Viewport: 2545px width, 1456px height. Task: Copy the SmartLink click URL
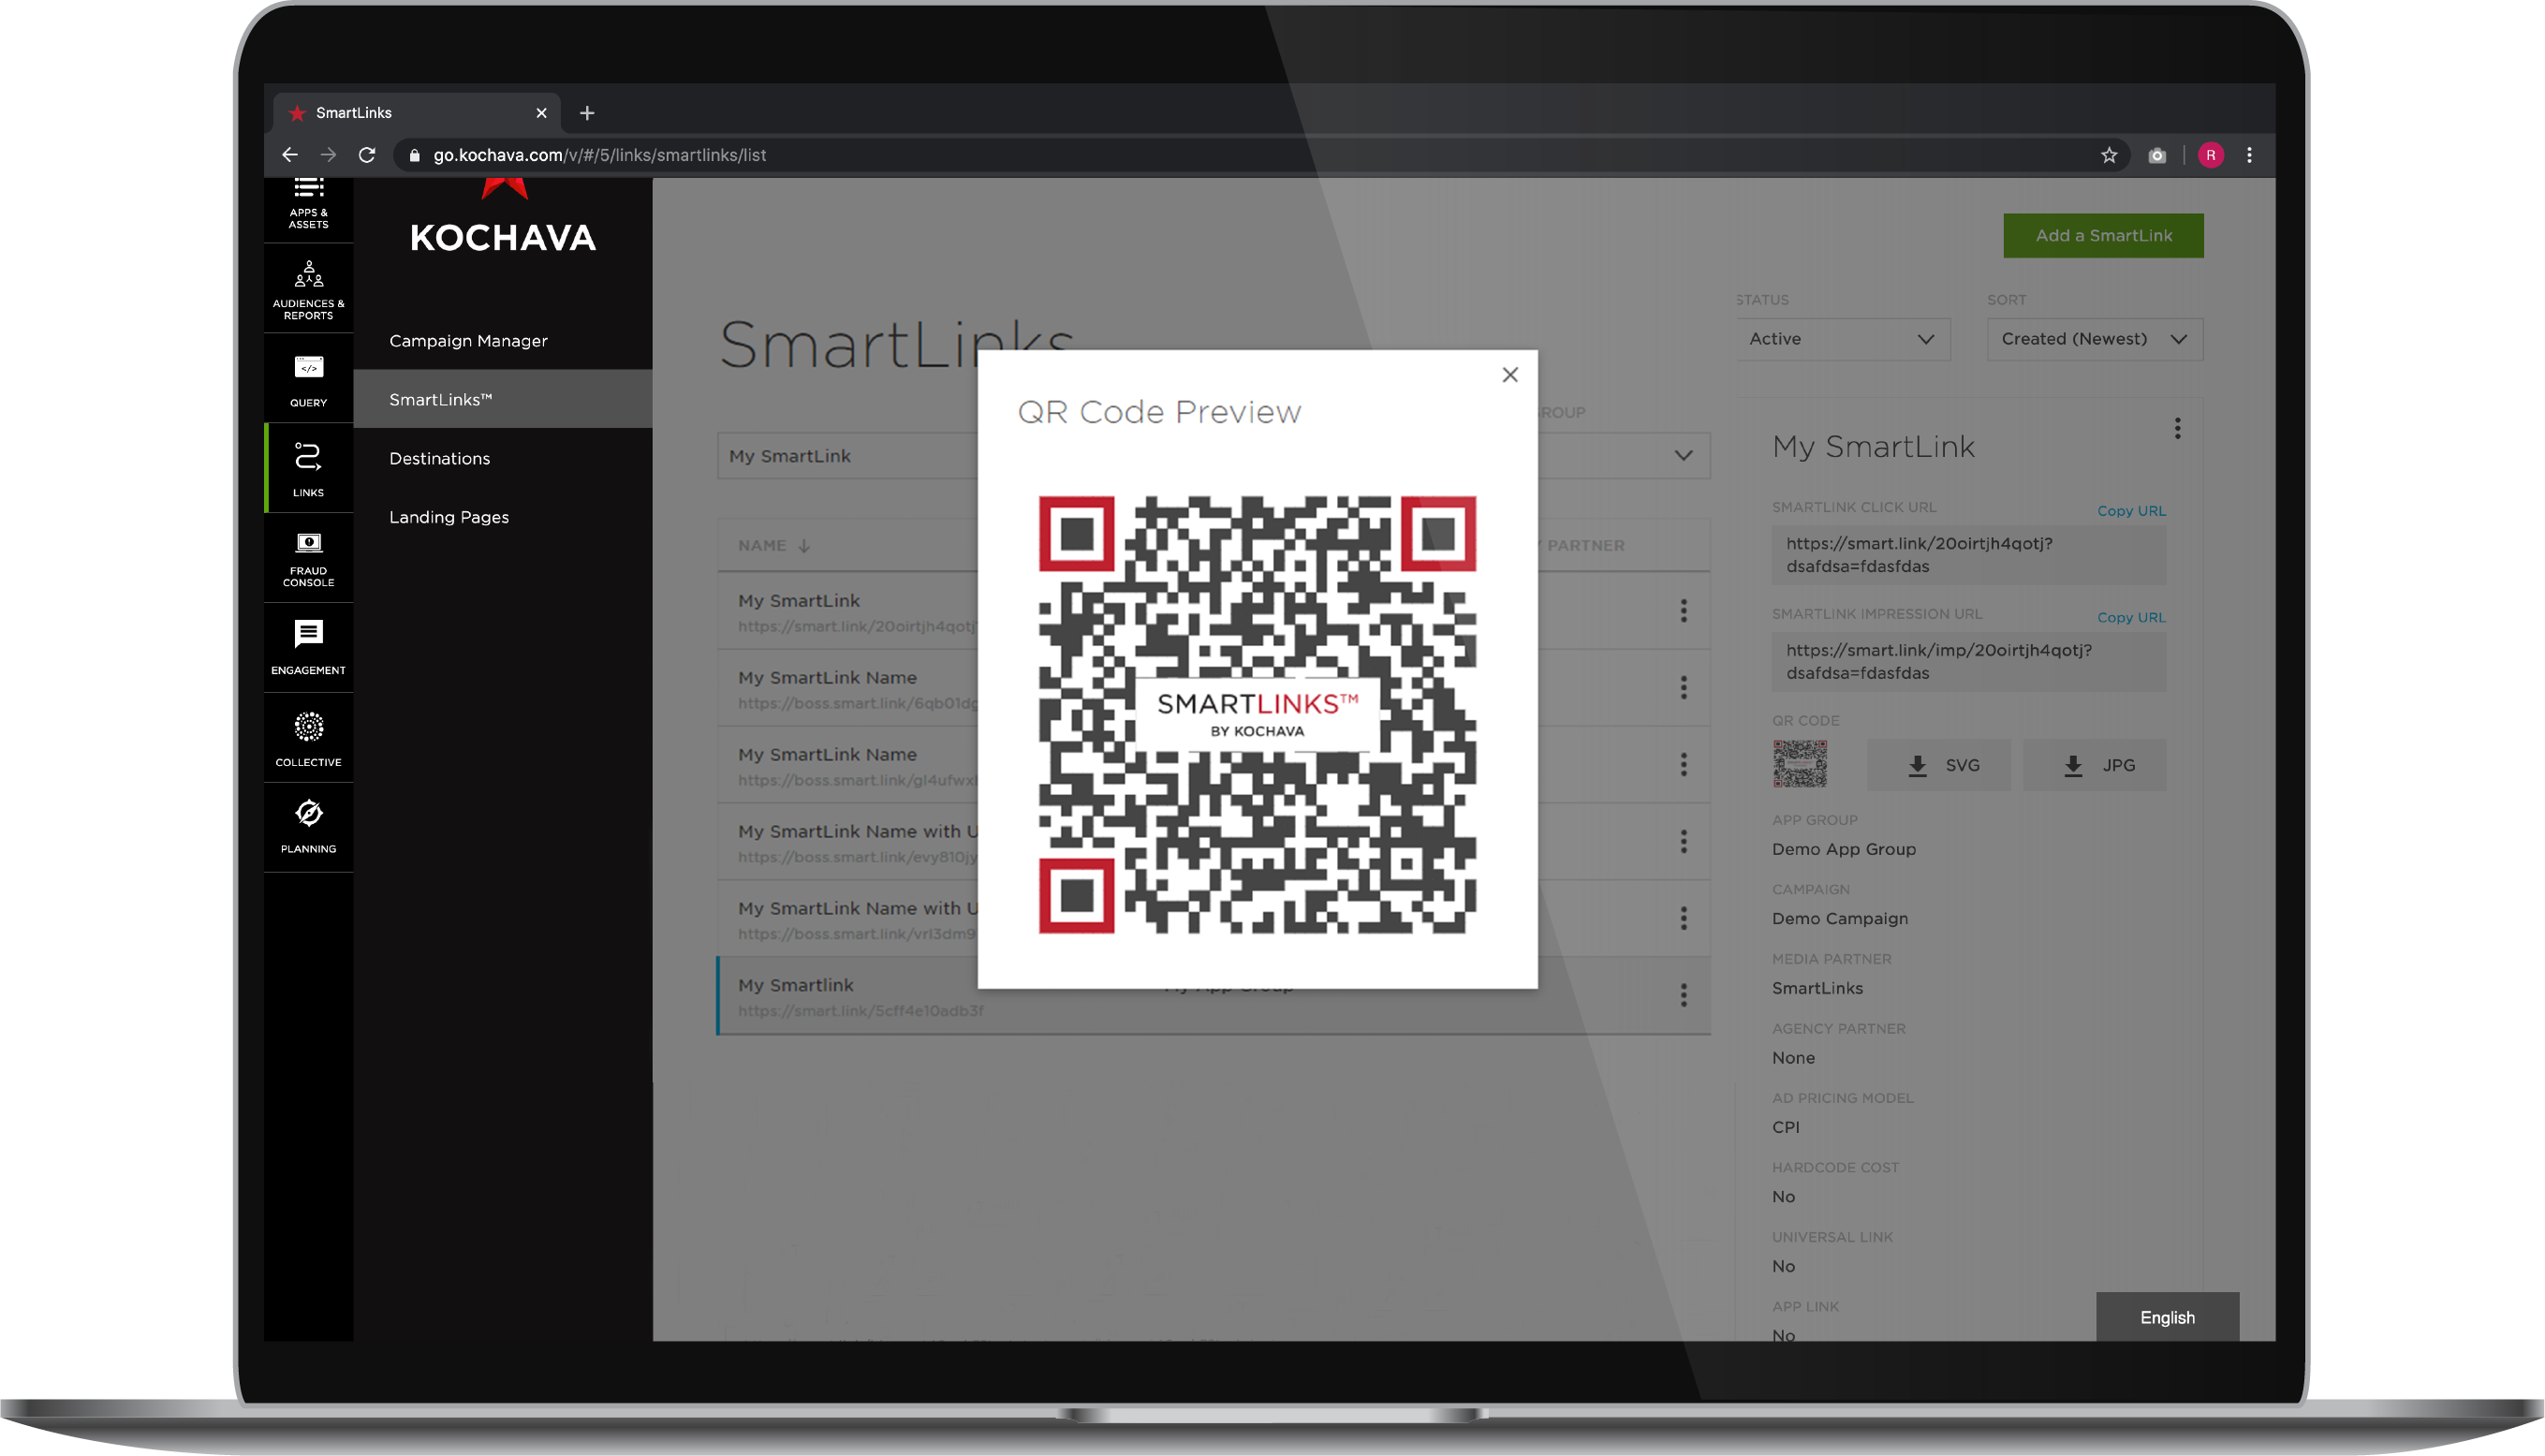2131,511
